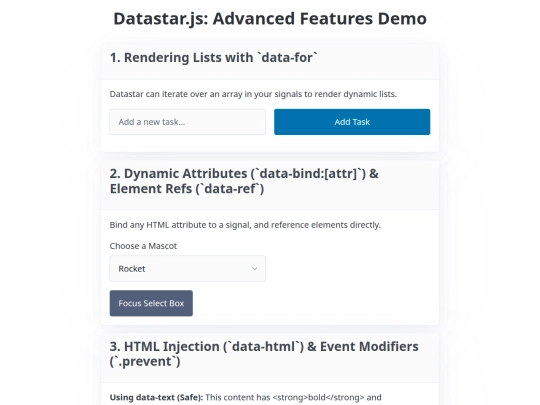Screen dimensions: 540x405
Task: Click the 'Using data-text (Safe):' label
Action: [x=156, y=397]
